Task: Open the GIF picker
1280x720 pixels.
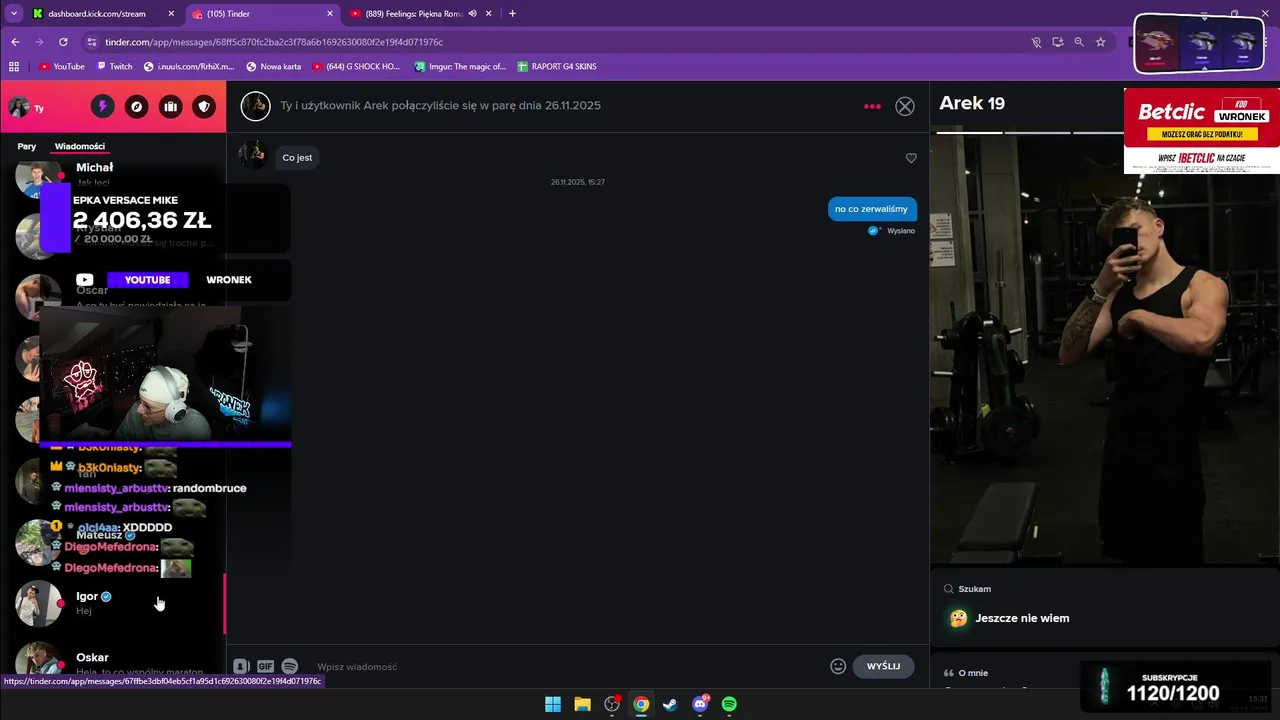Action: click(265, 666)
